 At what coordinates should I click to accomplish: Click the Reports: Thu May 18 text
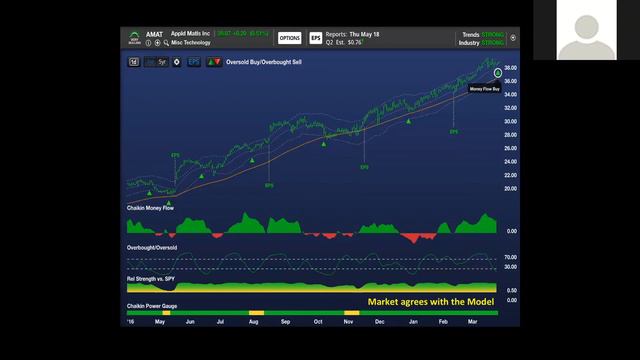pyautogui.click(x=353, y=34)
